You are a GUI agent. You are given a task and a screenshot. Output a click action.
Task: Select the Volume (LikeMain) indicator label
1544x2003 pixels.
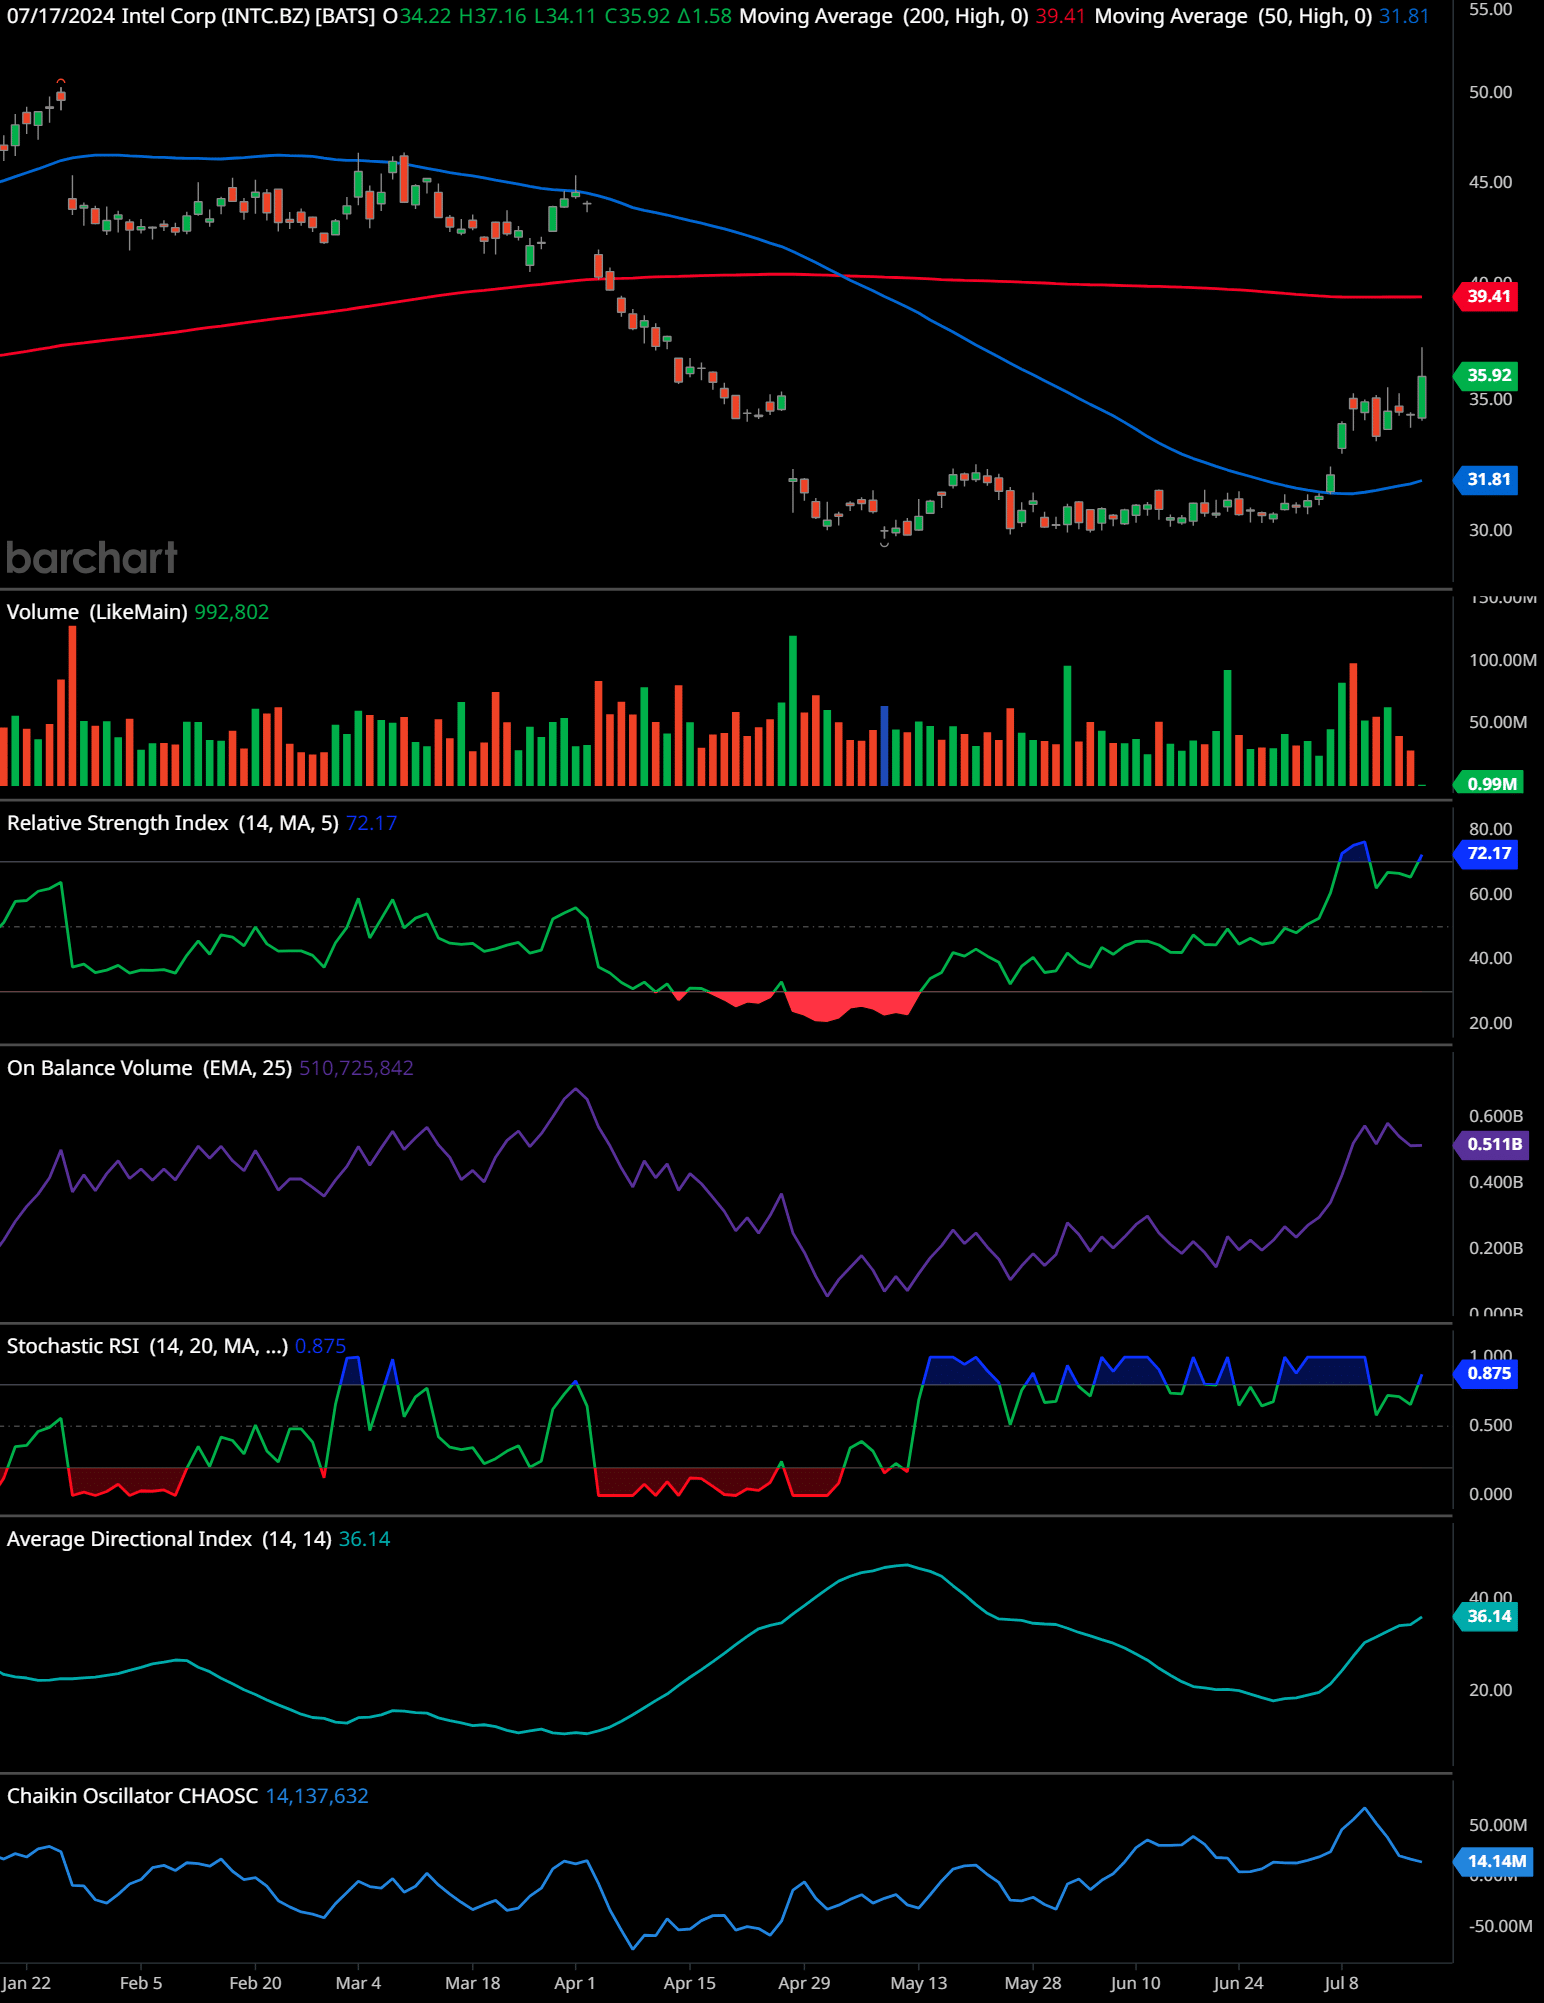pyautogui.click(x=97, y=612)
